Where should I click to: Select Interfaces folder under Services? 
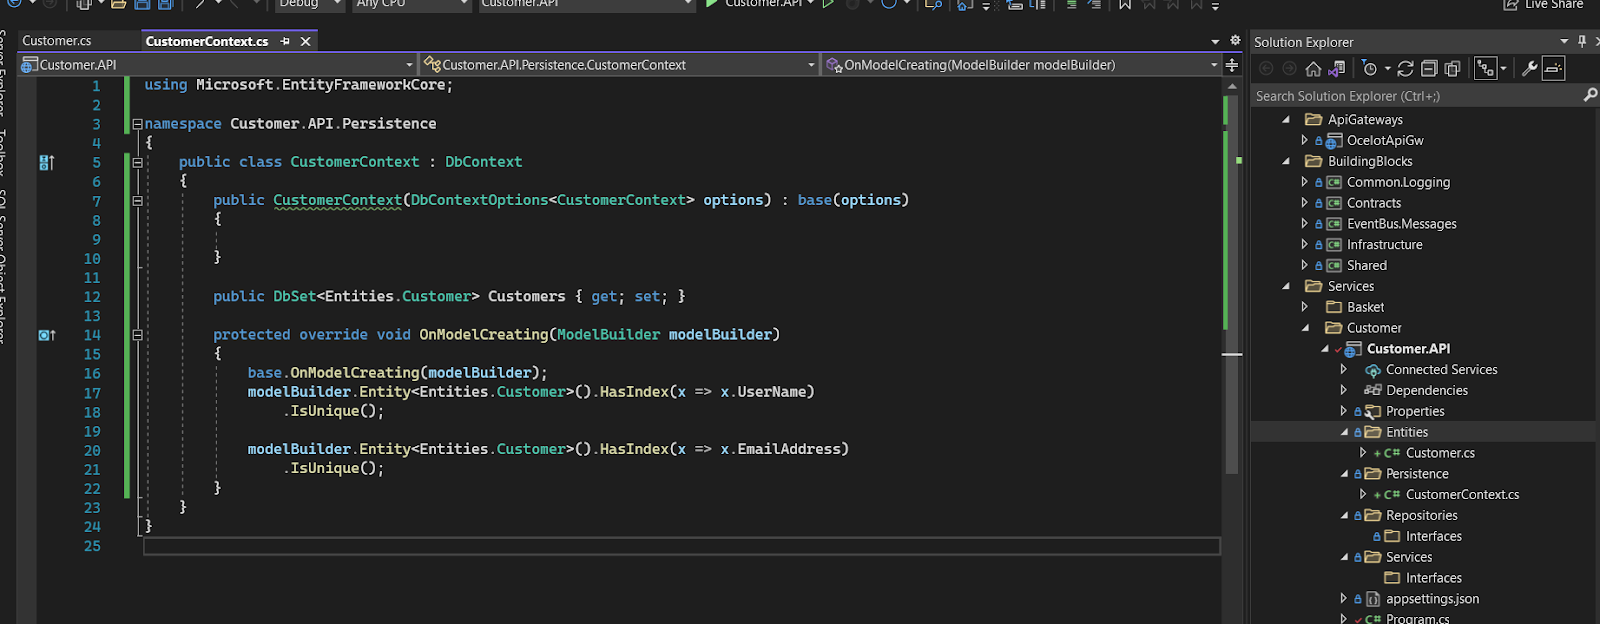pyautogui.click(x=1433, y=578)
